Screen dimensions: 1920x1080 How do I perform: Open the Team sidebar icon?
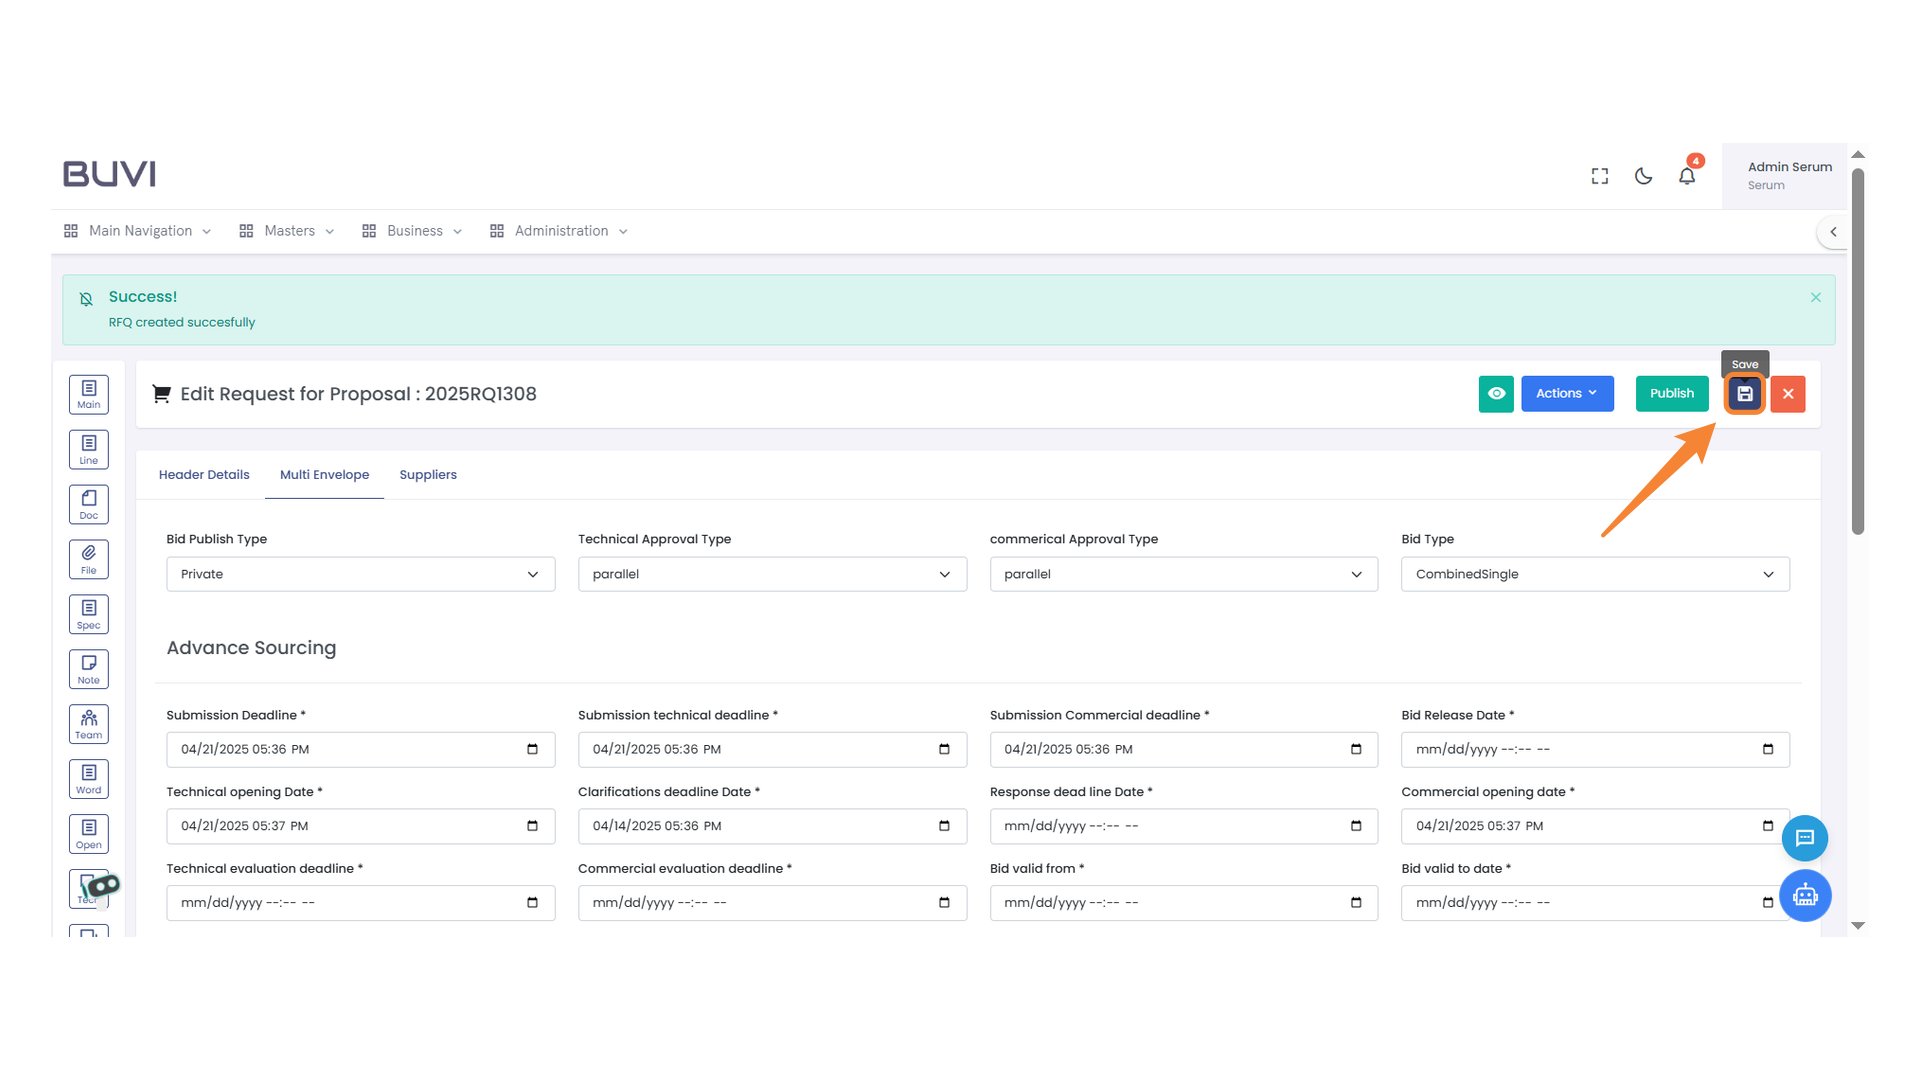pyautogui.click(x=89, y=724)
